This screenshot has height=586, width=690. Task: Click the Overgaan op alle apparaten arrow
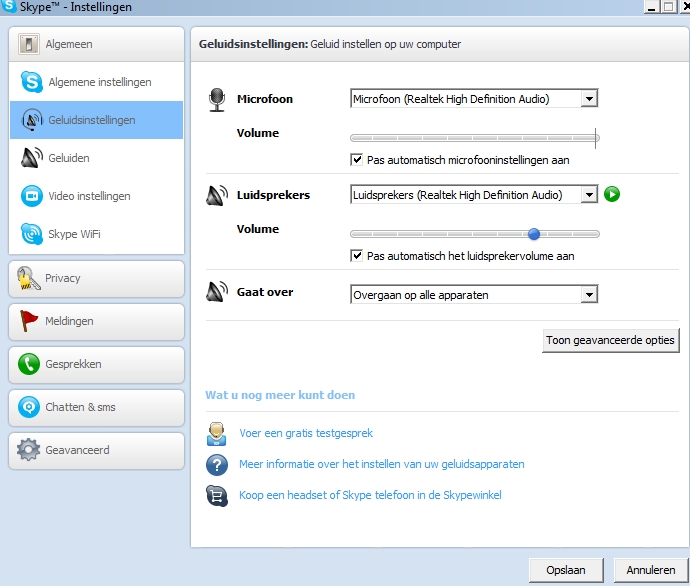pos(589,294)
